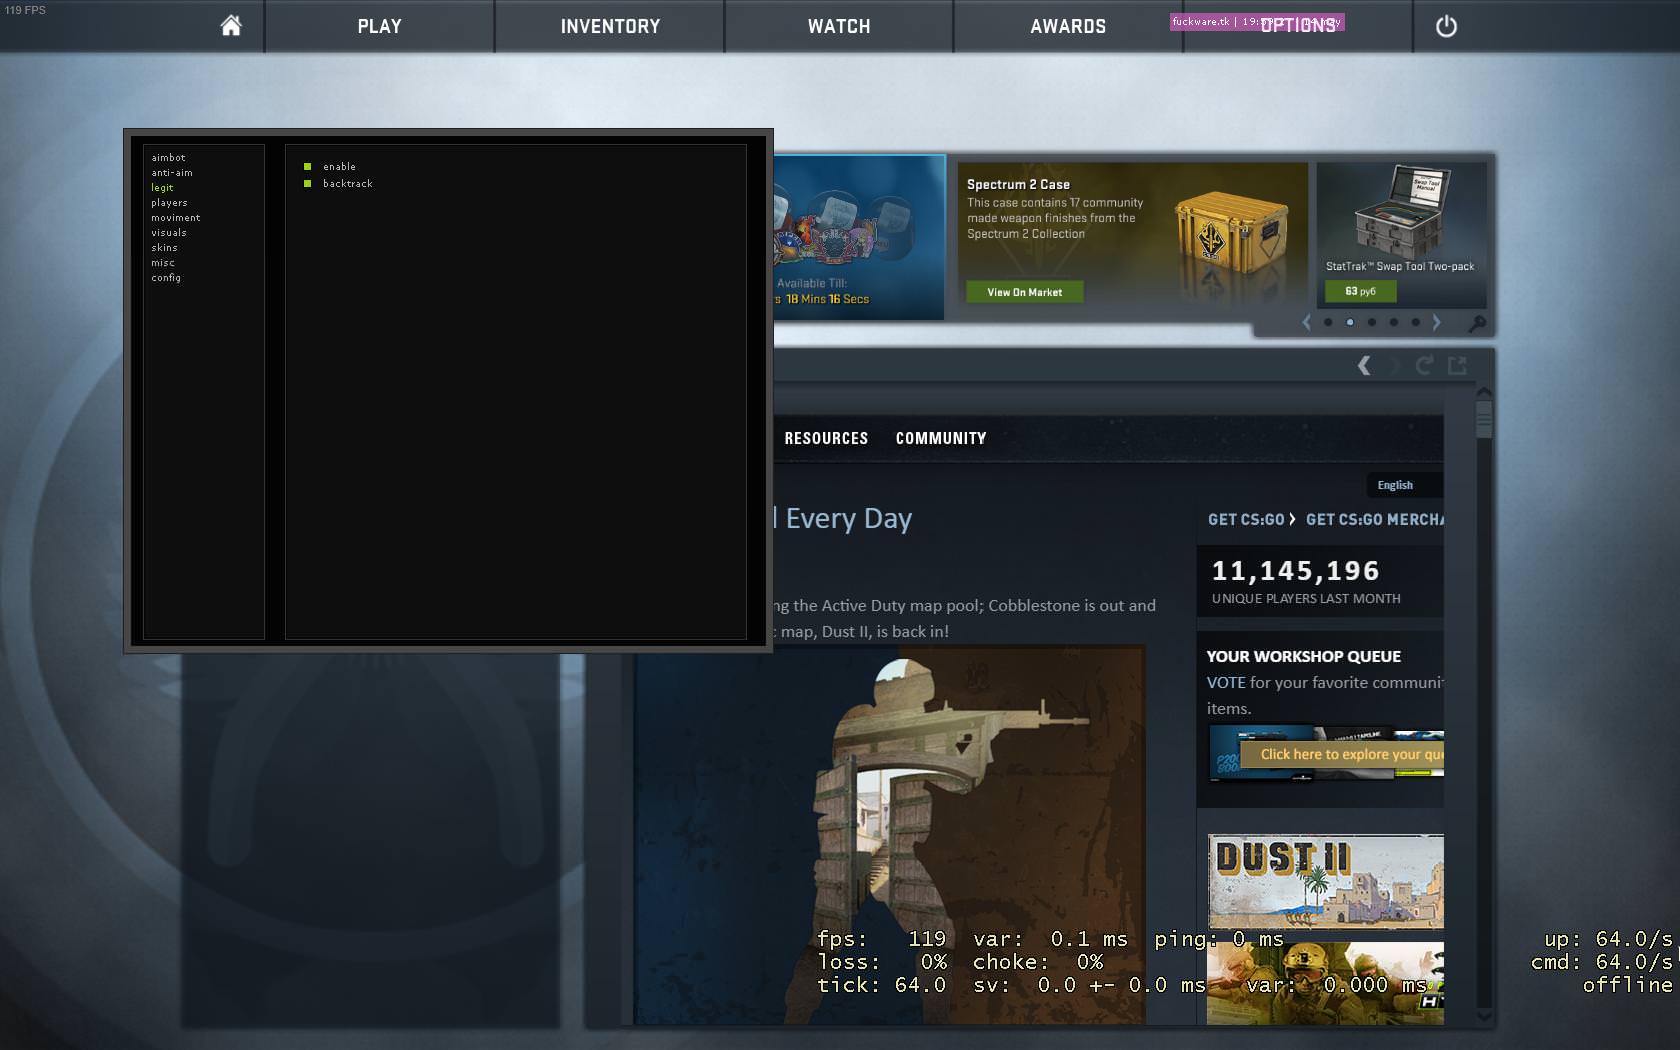The height and width of the screenshot is (1050, 1680).
Task: Open the English language dropdown
Action: [1404, 485]
